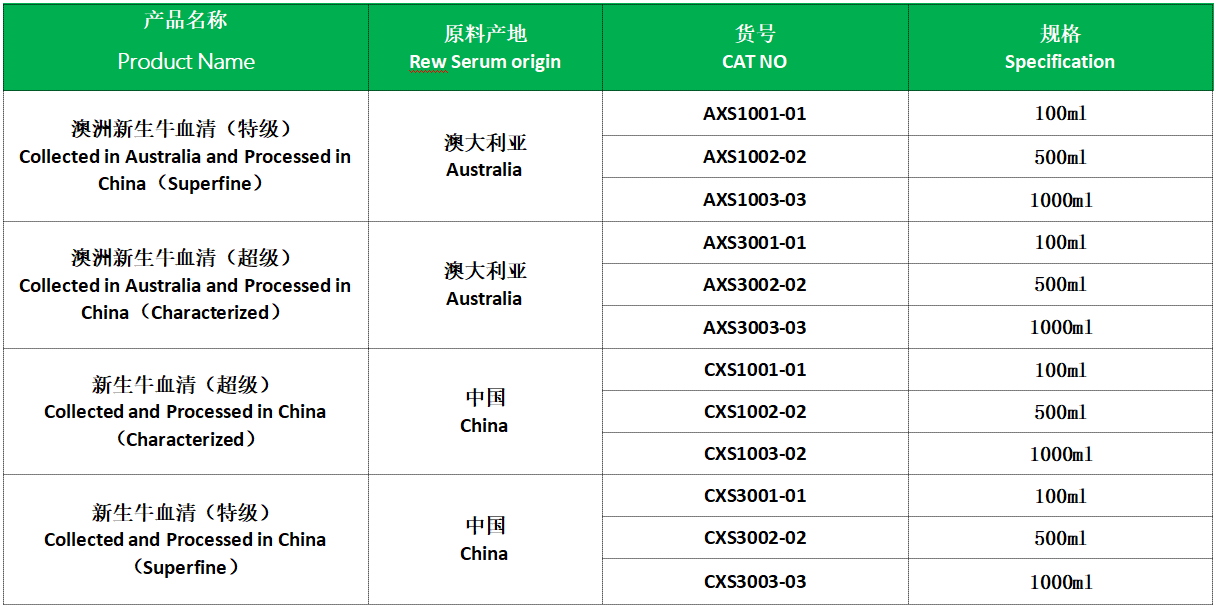Click catalog number AXS3002-02
1216x607 pixels.
point(755,285)
